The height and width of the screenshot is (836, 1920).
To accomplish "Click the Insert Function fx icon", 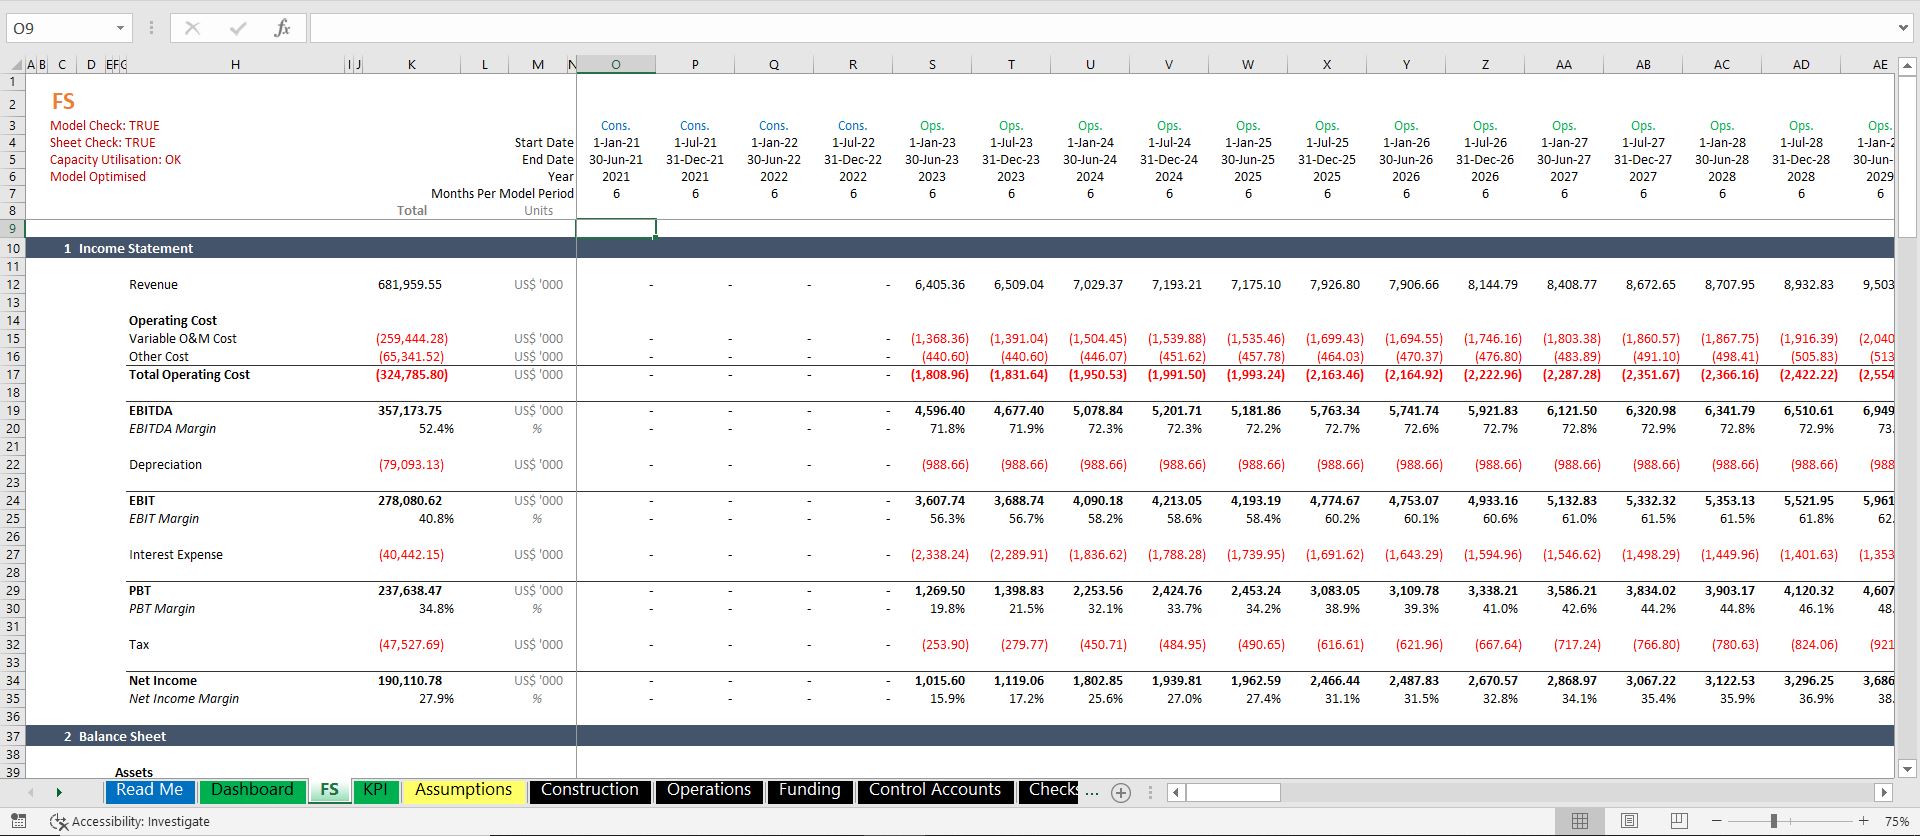I will [x=282, y=28].
